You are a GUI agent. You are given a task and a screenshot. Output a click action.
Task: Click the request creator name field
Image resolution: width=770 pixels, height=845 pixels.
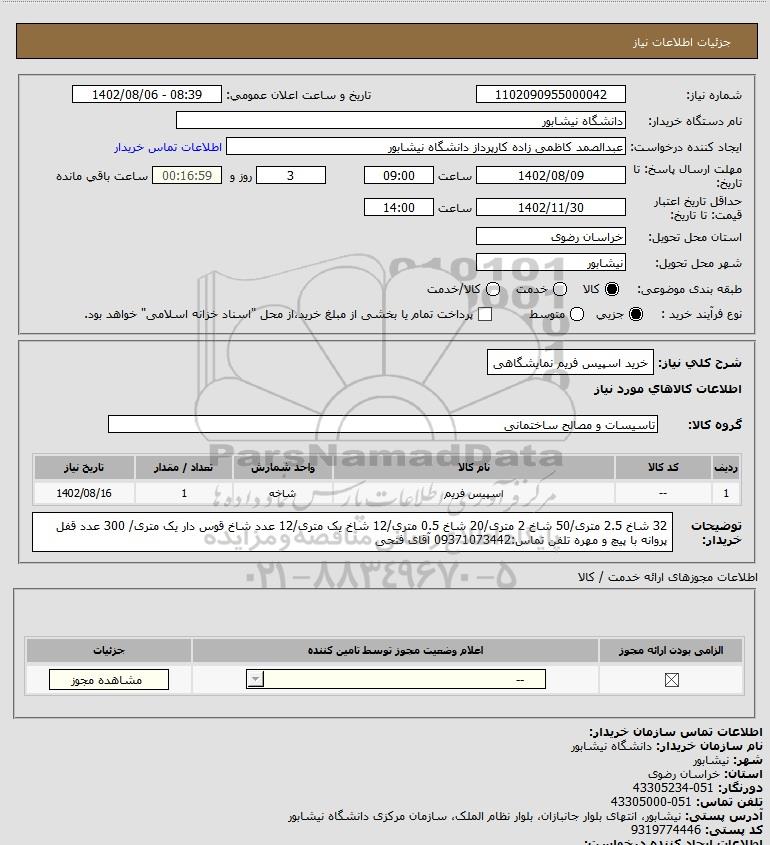coord(426,147)
